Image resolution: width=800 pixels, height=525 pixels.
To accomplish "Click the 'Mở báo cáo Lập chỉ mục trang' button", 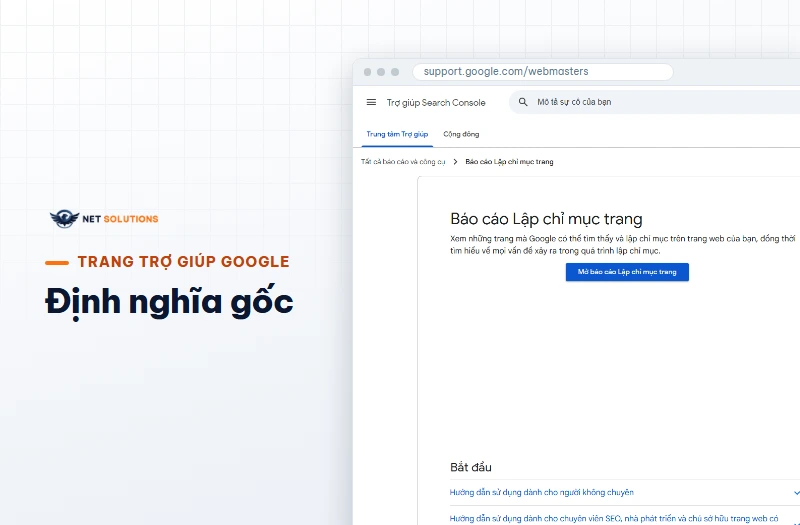I will coord(627,272).
